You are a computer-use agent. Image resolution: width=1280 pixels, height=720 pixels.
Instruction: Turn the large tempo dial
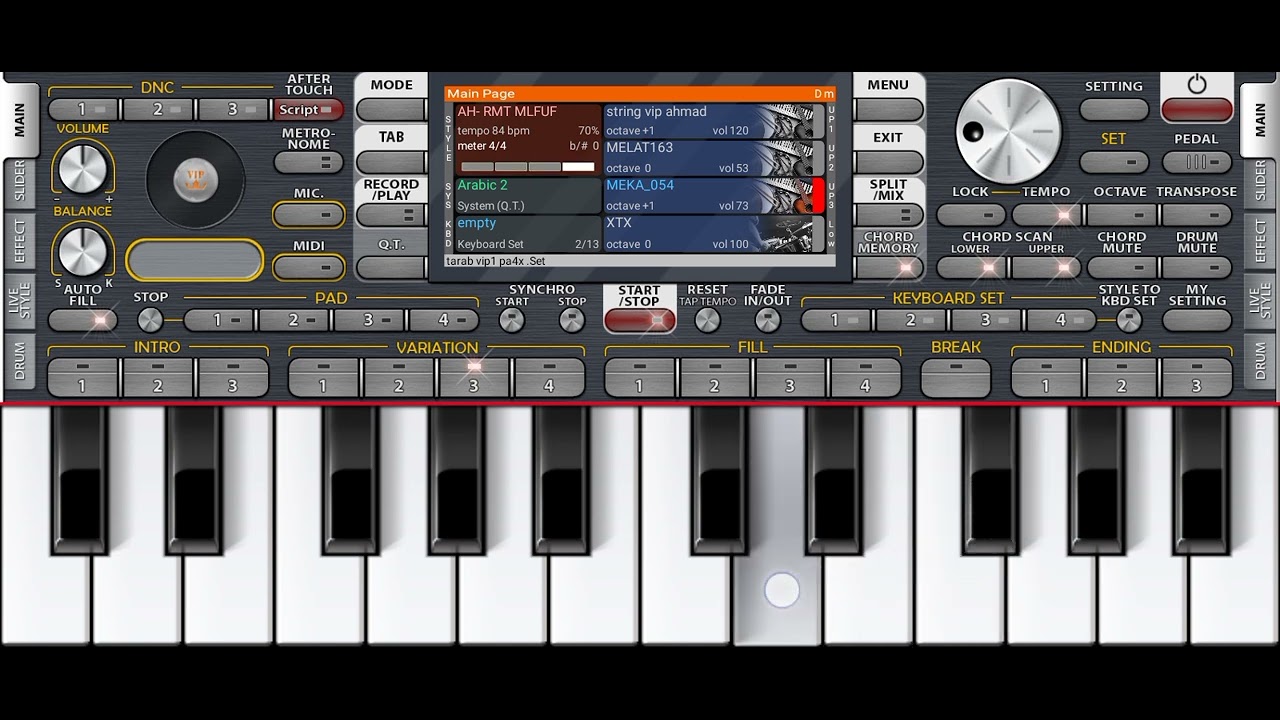pyautogui.click(x=1008, y=130)
